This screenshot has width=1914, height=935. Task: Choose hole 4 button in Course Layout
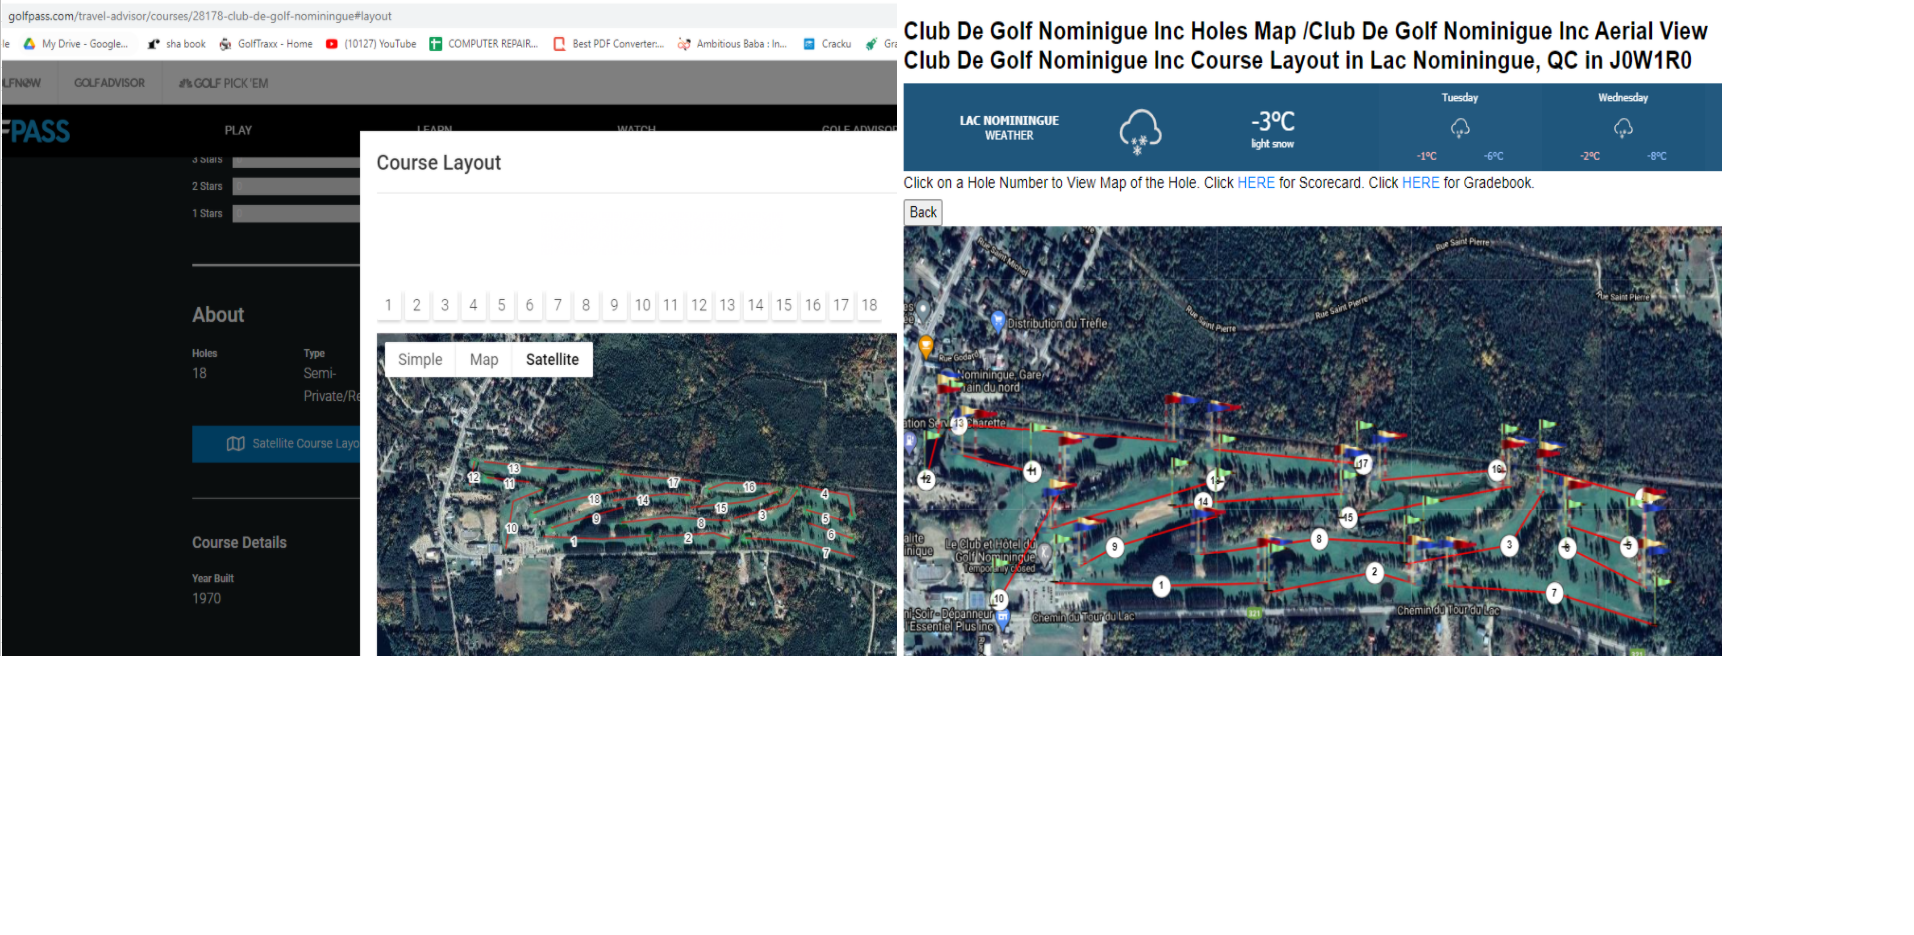coord(473,305)
